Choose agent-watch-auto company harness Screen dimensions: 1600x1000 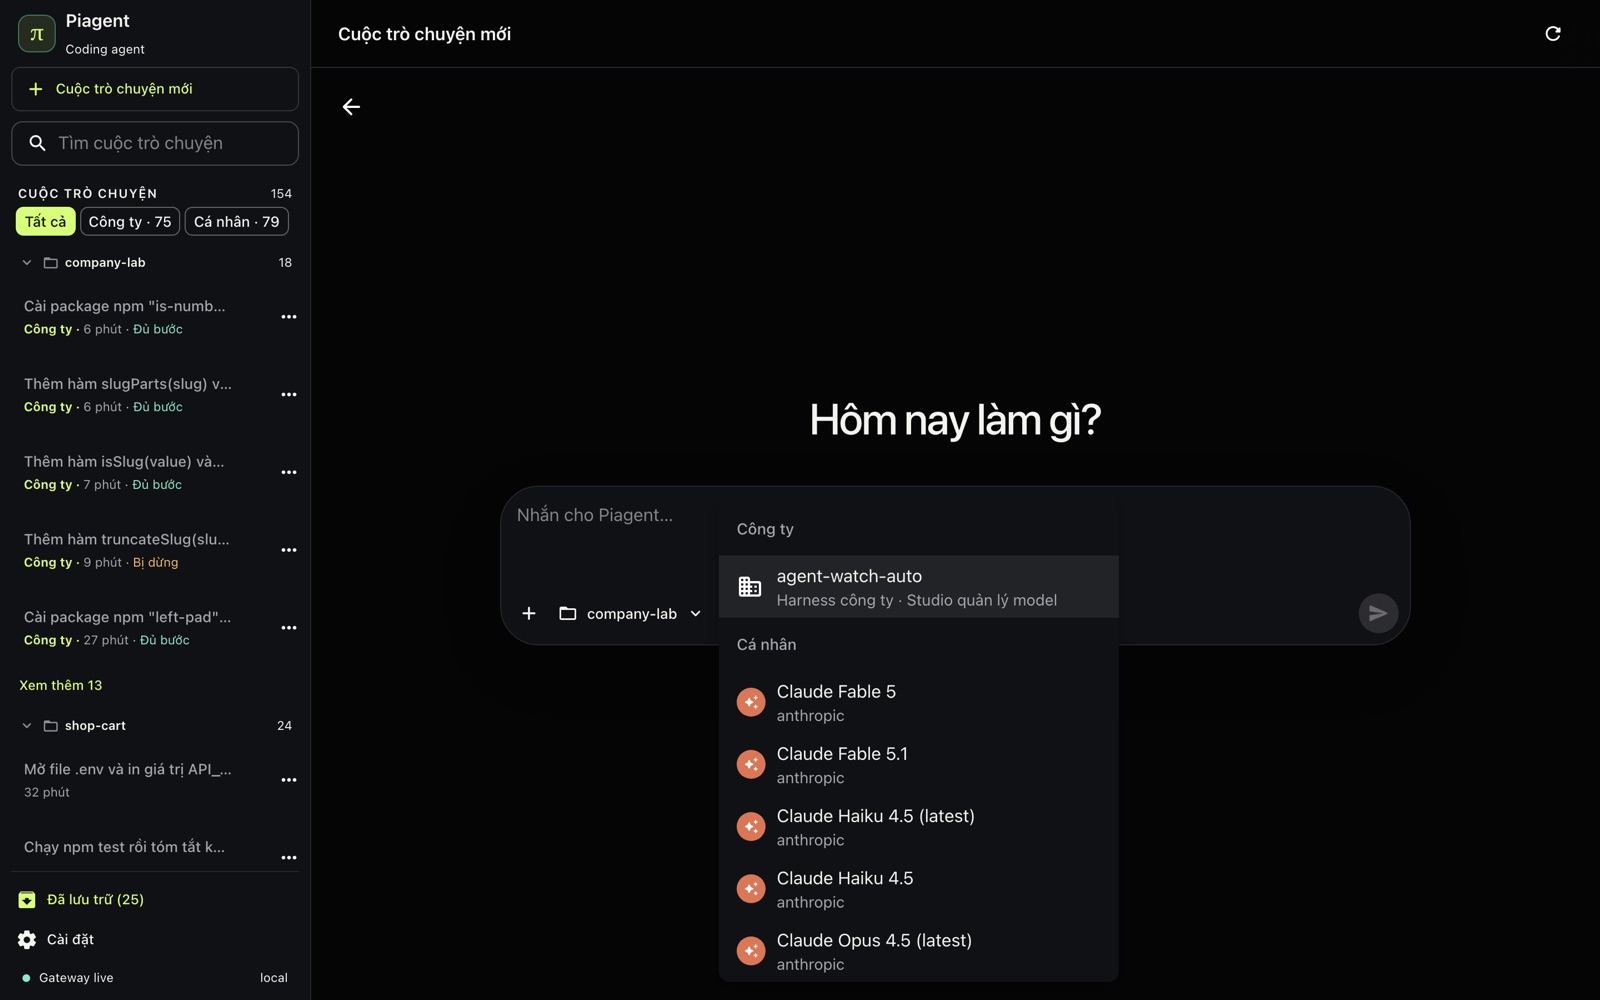point(918,587)
